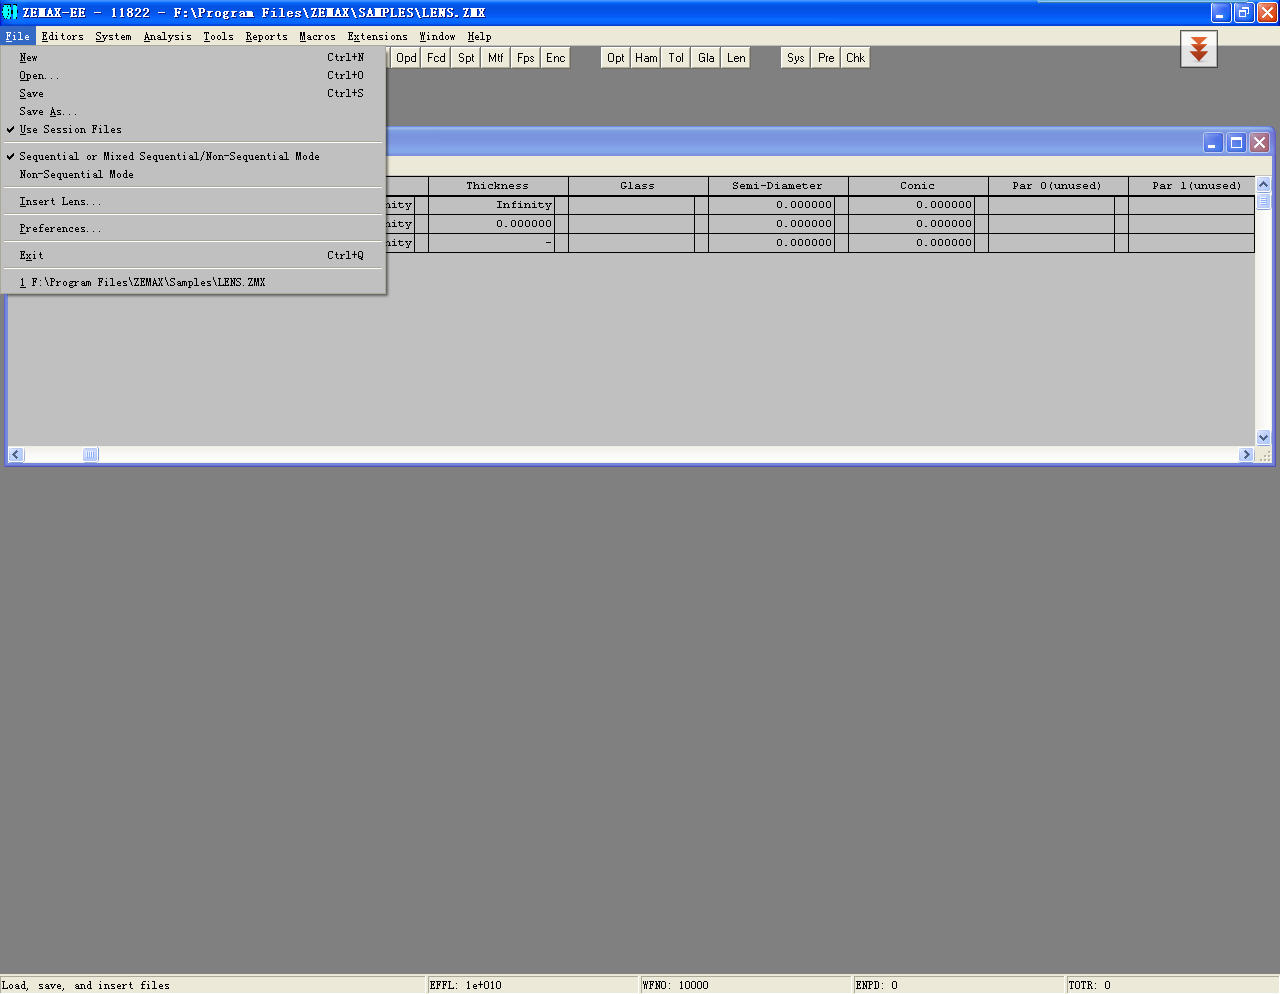This screenshot has height=994, width=1280.
Task: Close the File menu via its title
Action: 18,36
